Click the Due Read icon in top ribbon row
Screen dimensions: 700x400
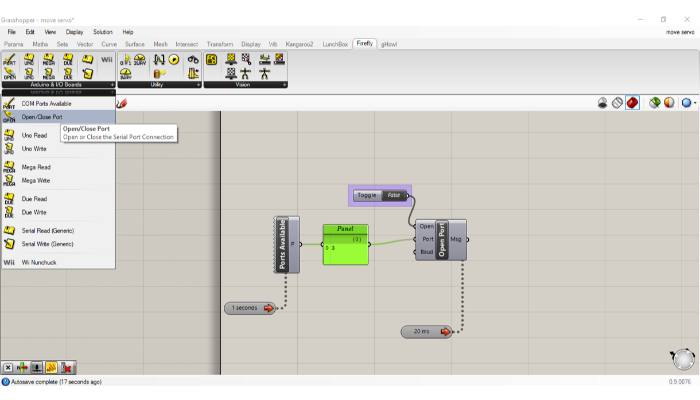[68, 60]
